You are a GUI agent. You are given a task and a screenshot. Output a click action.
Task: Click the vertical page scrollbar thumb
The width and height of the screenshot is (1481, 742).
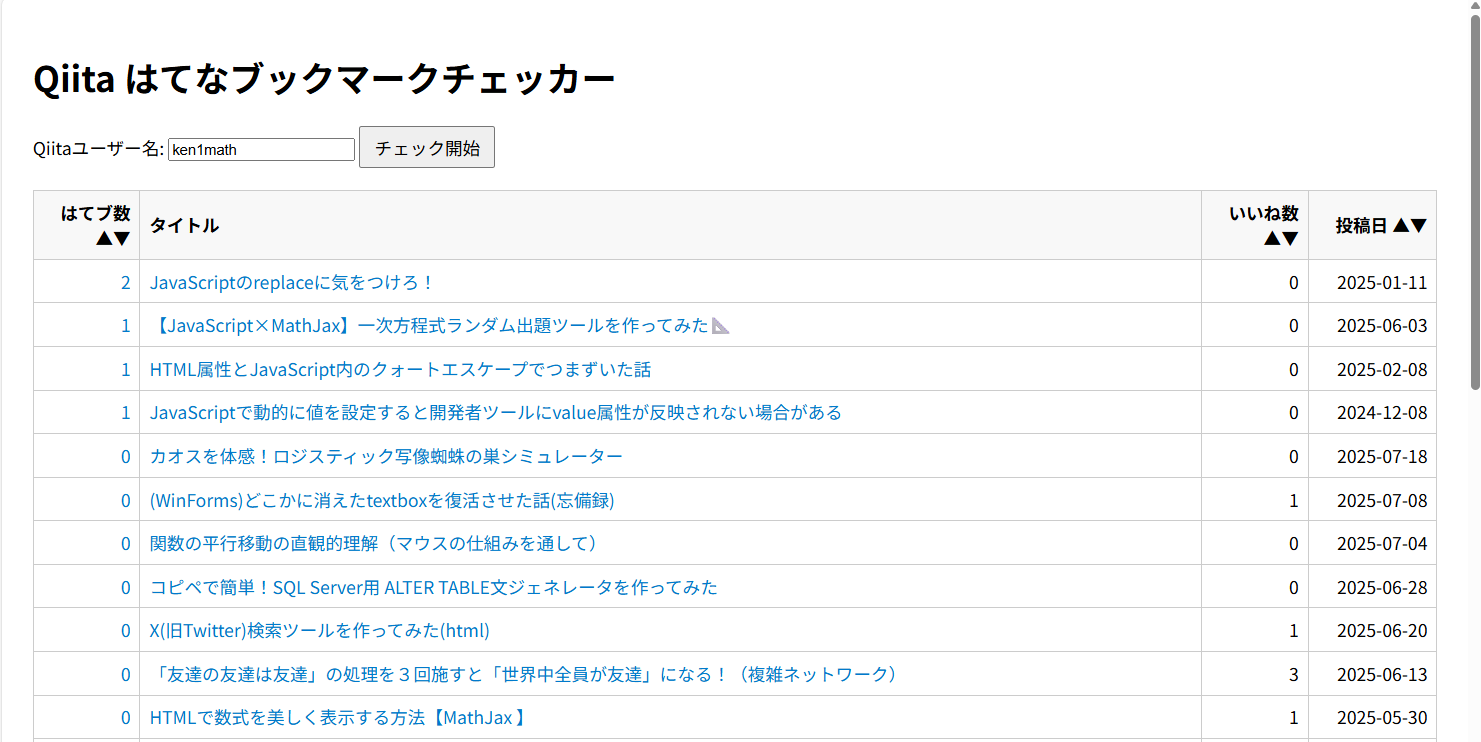[1474, 202]
